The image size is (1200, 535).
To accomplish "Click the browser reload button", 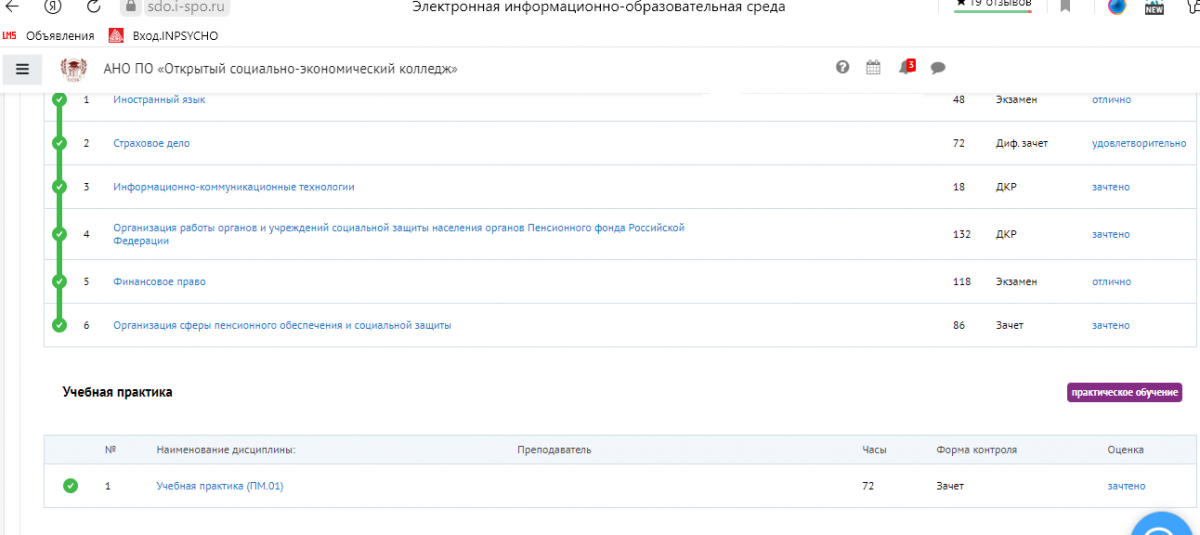I will pyautogui.click(x=93, y=7).
